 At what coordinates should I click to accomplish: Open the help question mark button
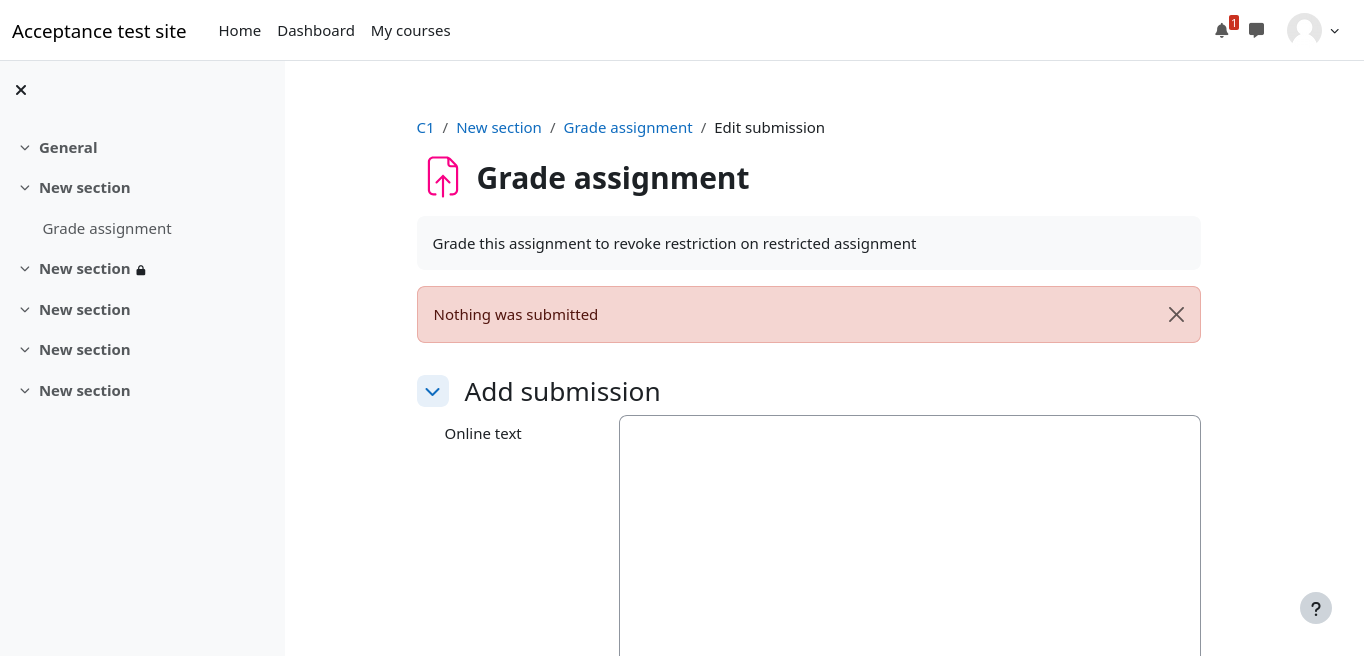[1315, 608]
